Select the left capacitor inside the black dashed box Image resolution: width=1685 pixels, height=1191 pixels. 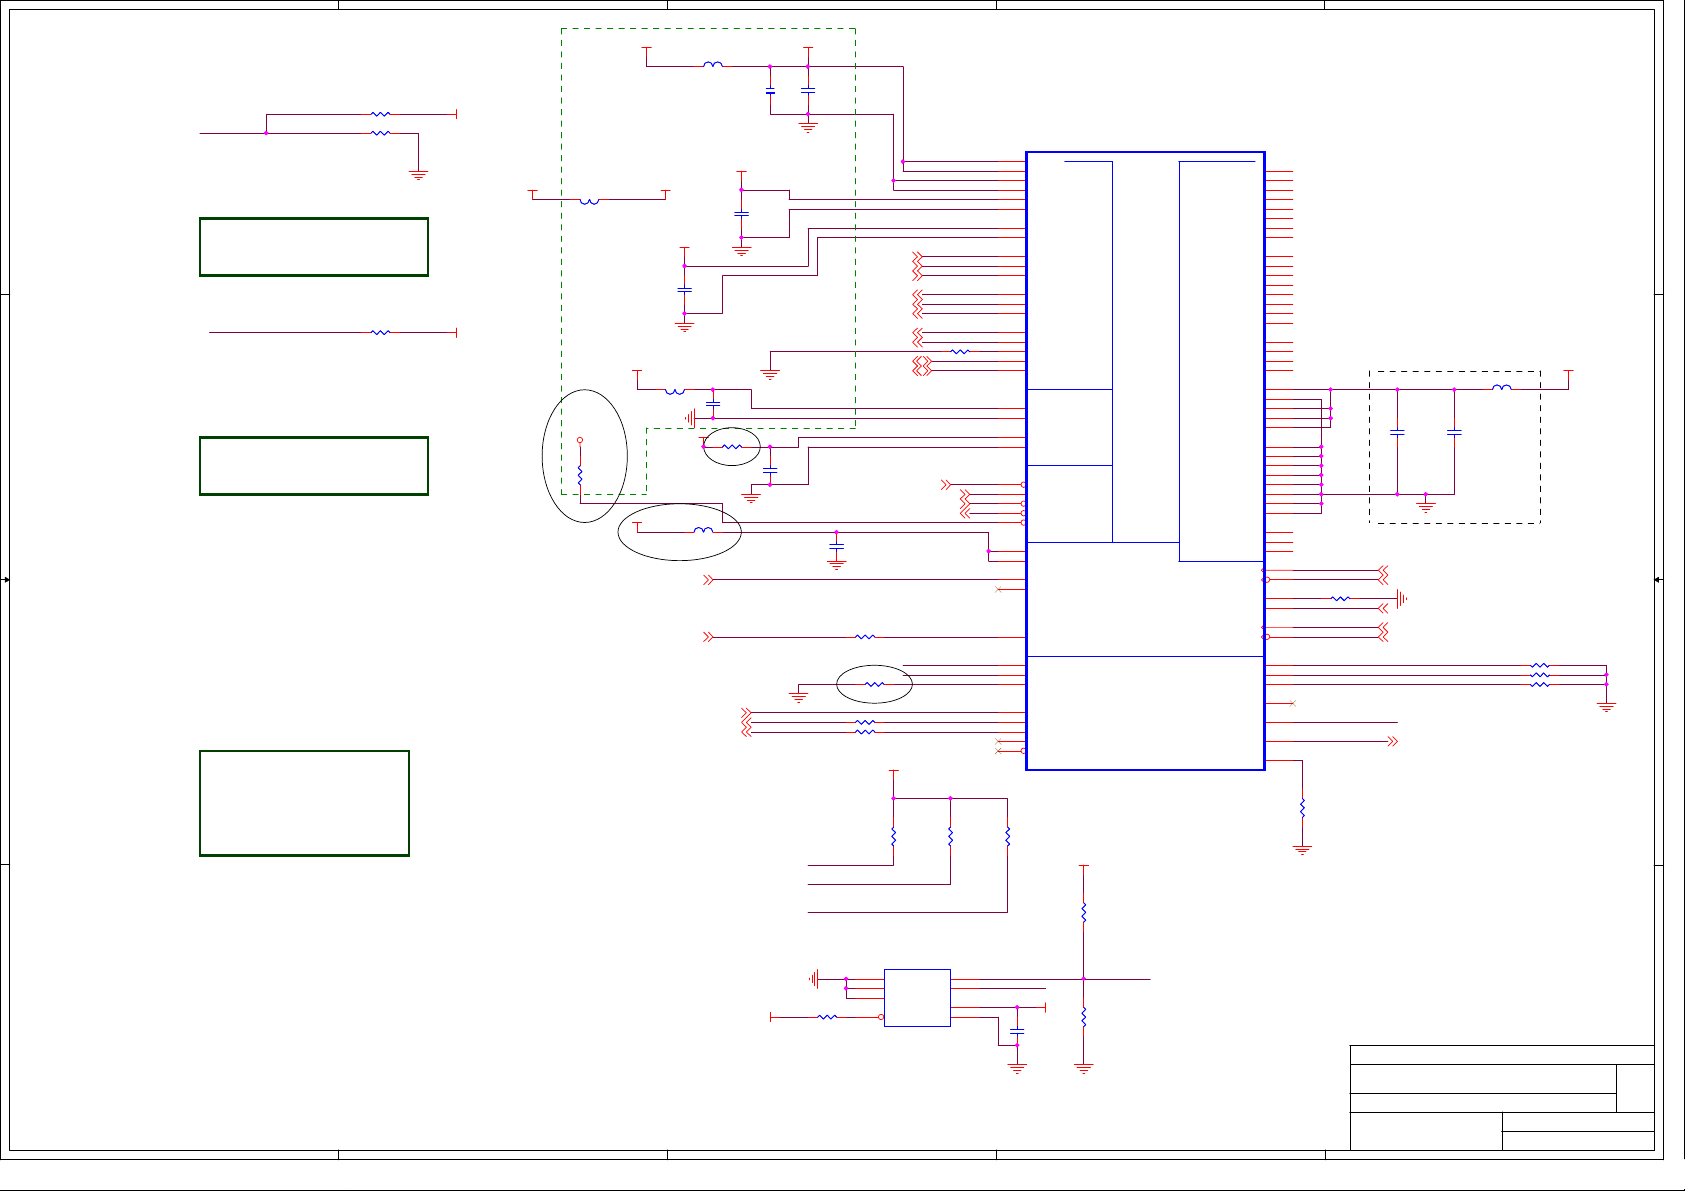coord(1397,432)
